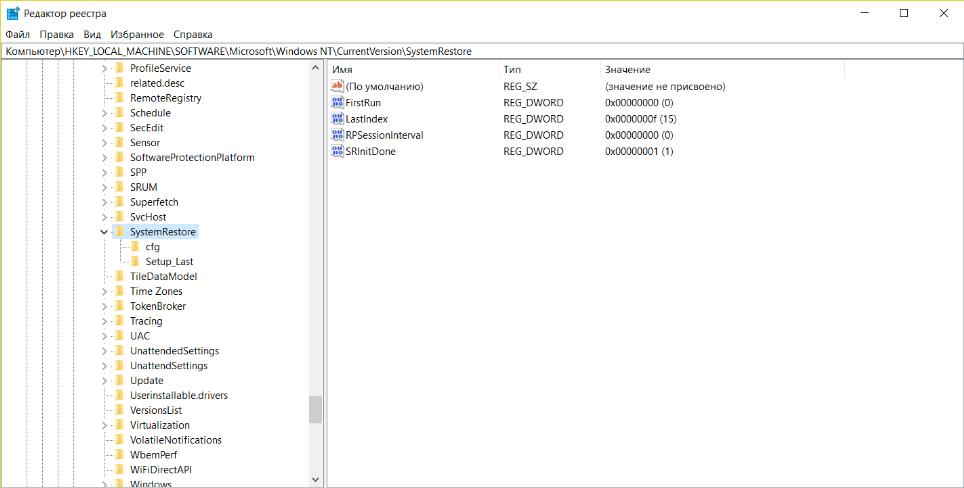
Task: Click the SPP folder icon
Action: 119,172
